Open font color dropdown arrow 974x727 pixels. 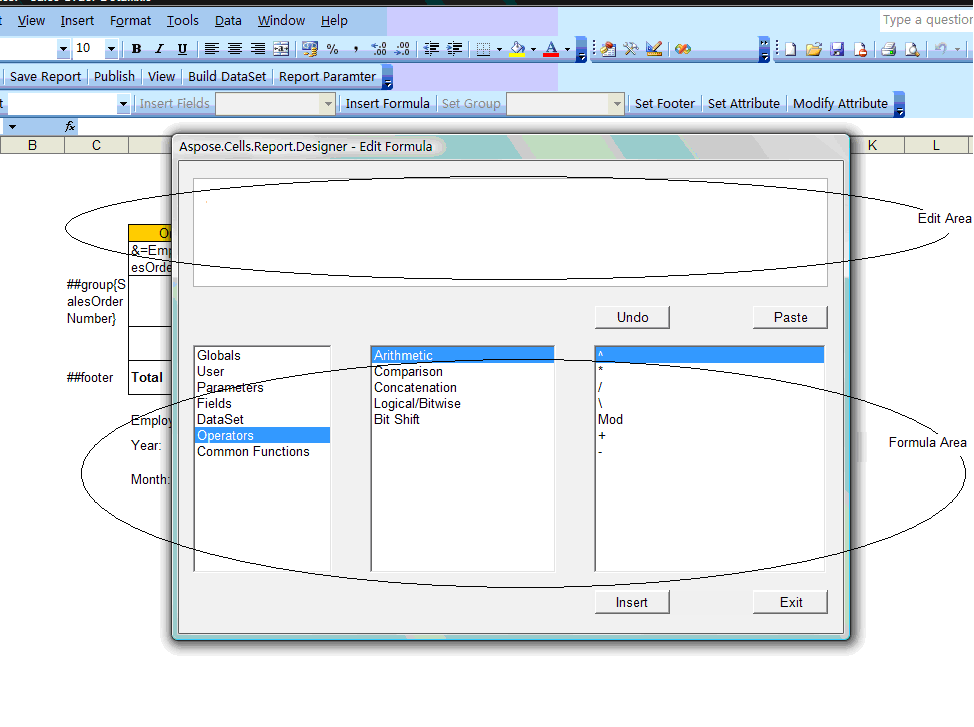[567, 49]
